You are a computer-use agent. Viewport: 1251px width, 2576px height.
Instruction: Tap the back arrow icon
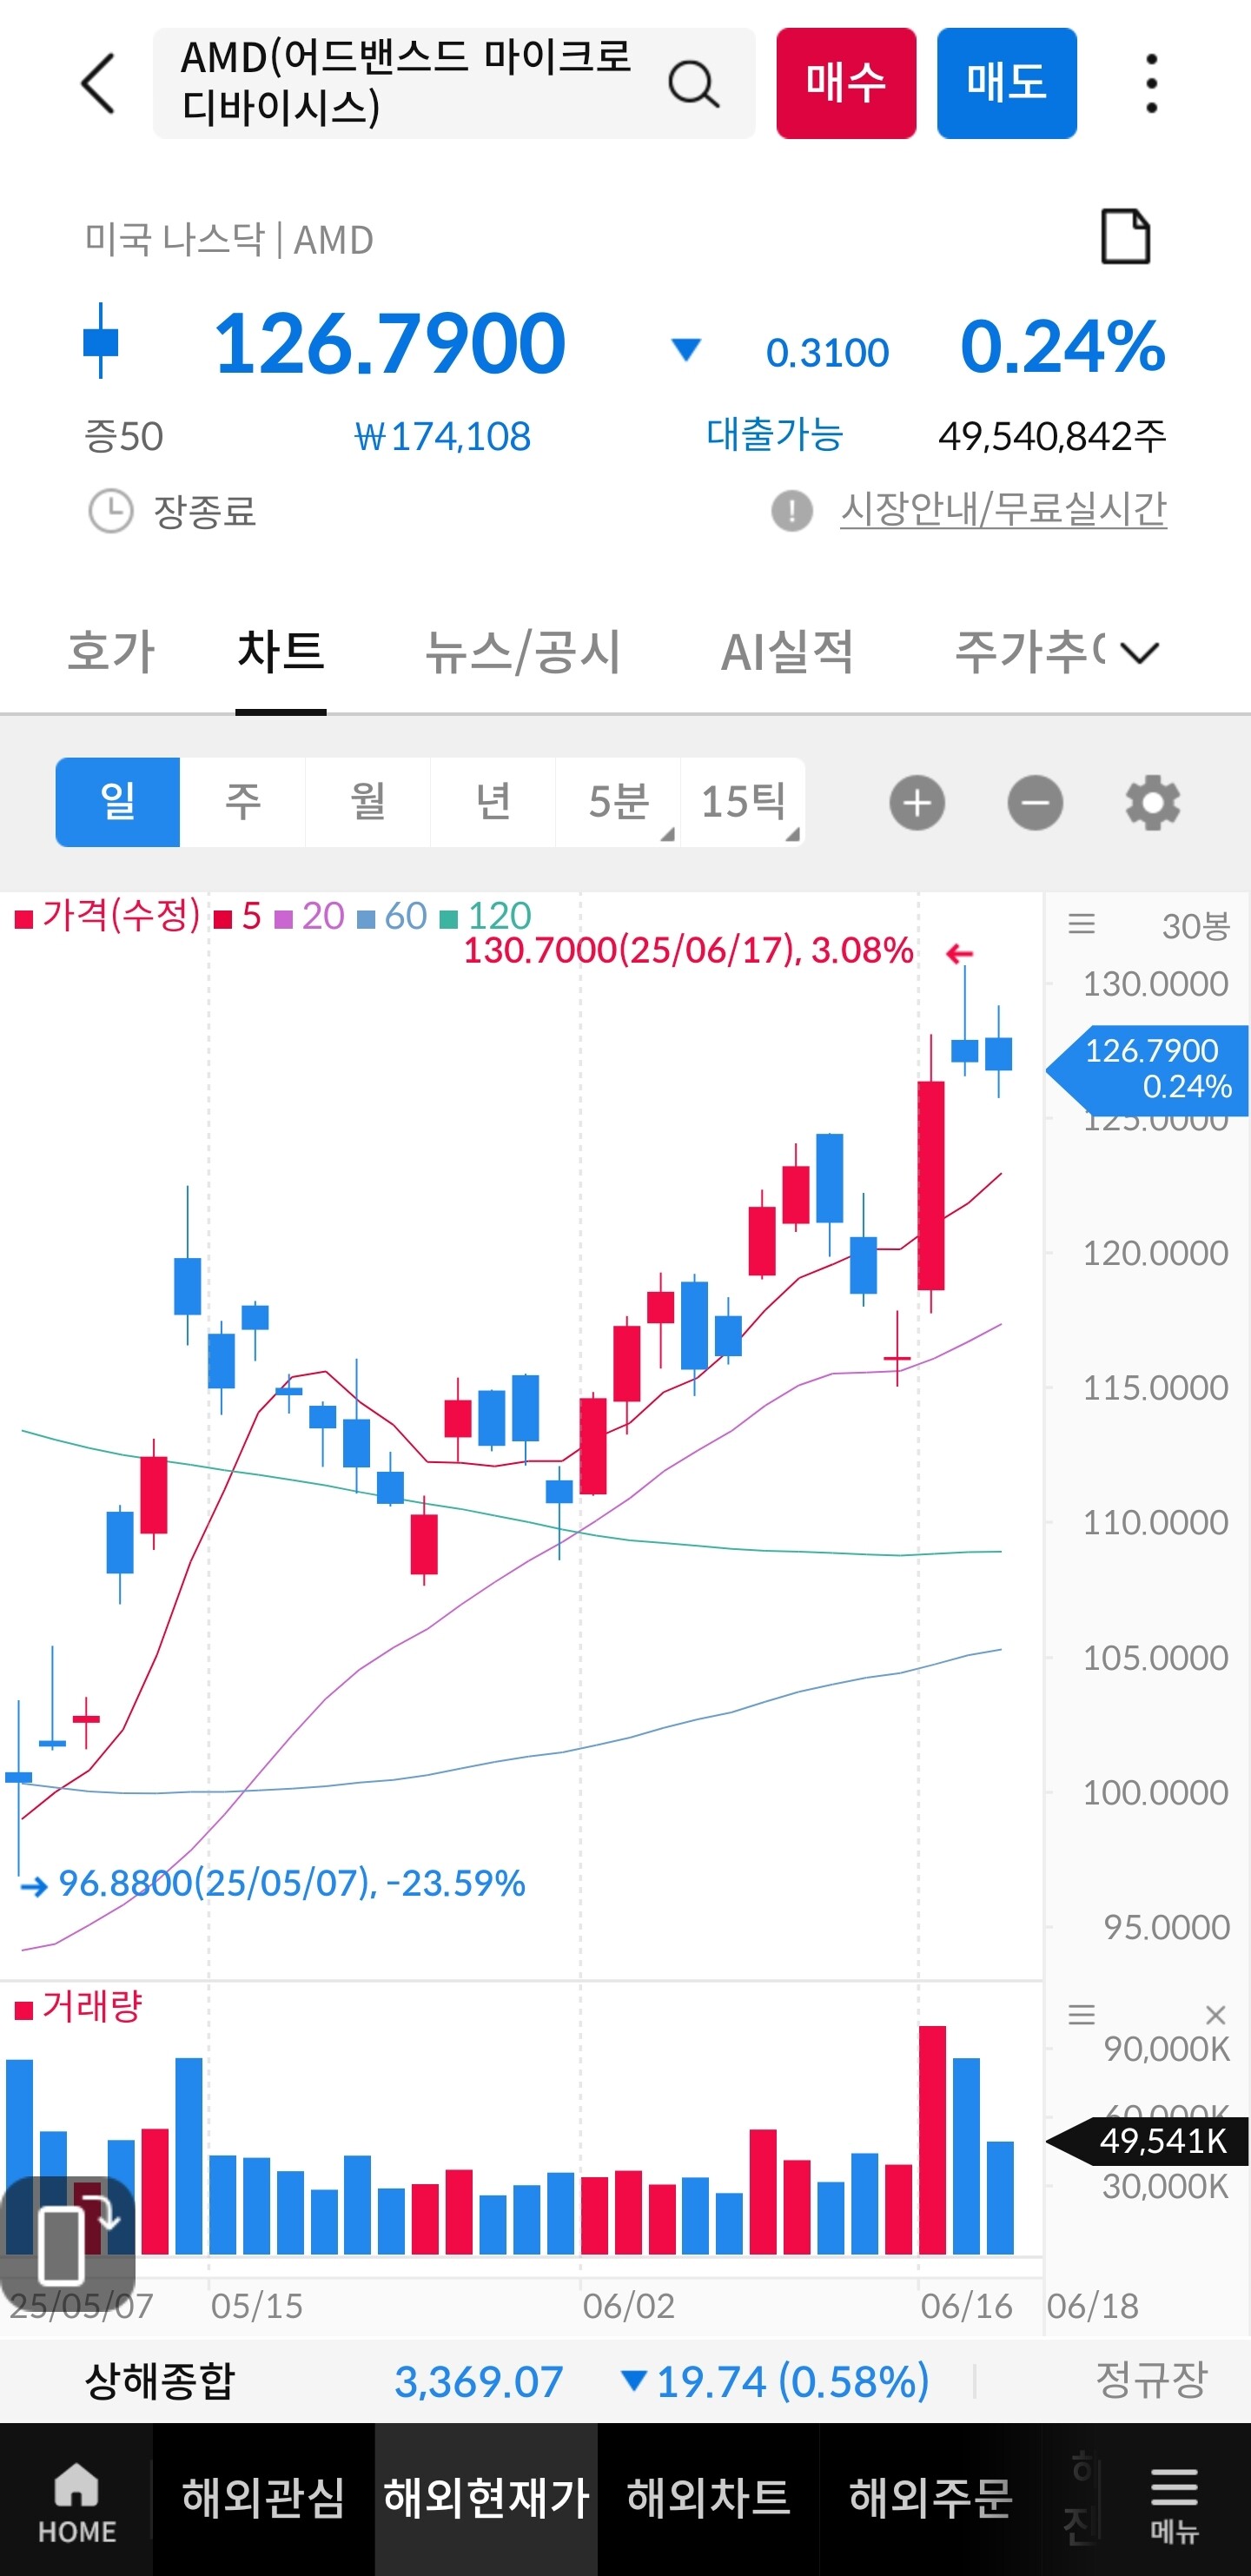(x=98, y=83)
